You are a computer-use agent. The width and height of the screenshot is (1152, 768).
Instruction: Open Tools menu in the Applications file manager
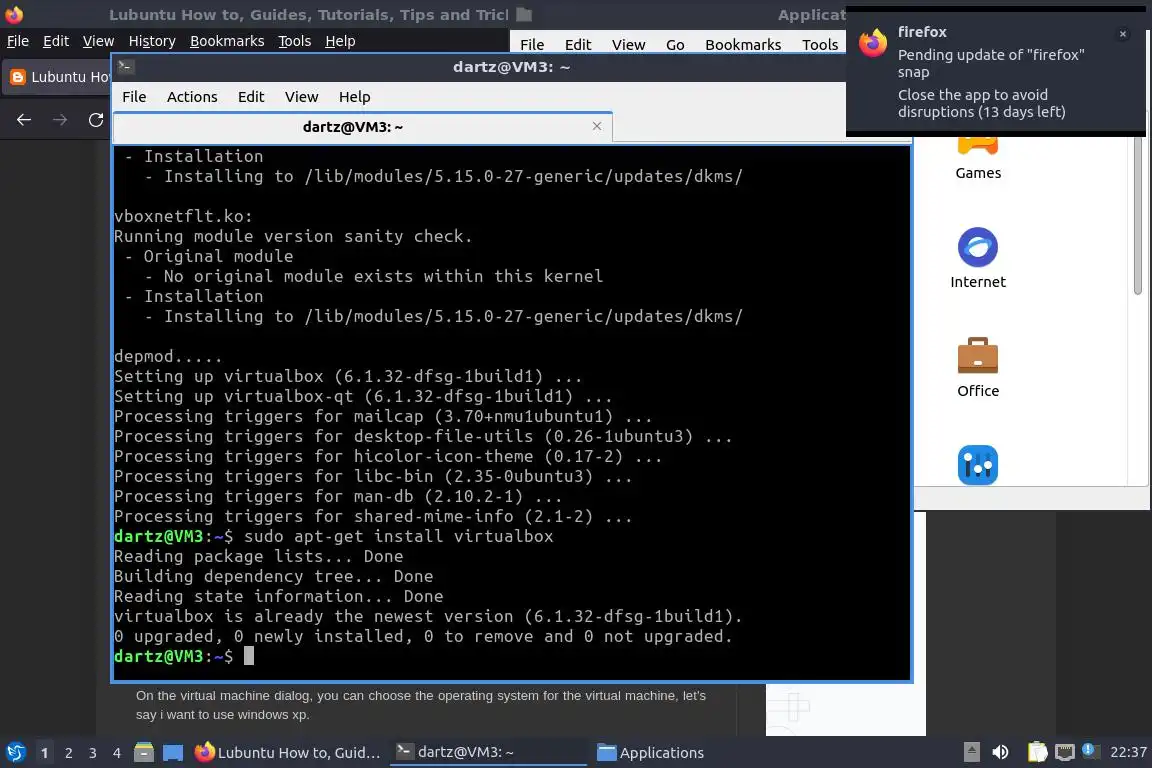[820, 45]
